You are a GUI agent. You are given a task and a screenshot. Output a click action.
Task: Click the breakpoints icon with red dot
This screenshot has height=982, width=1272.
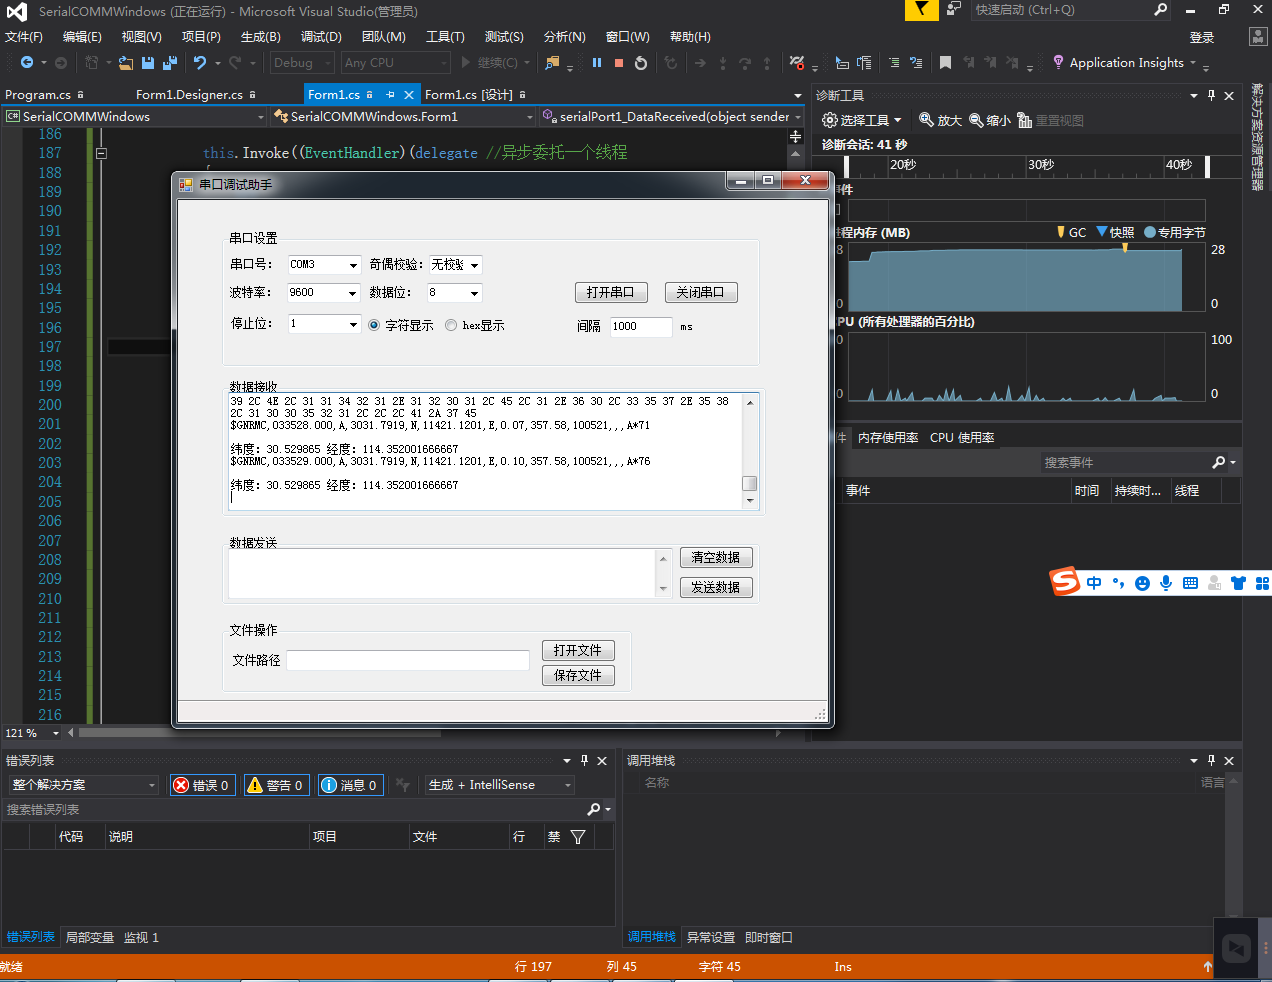tap(797, 62)
